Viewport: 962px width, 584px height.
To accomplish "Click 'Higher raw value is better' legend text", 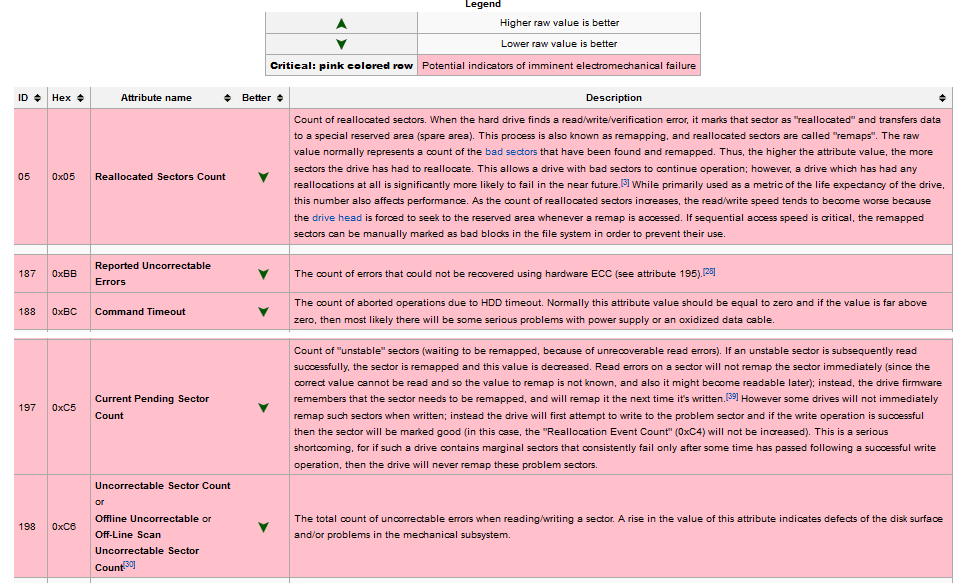I will pyautogui.click(x=560, y=23).
